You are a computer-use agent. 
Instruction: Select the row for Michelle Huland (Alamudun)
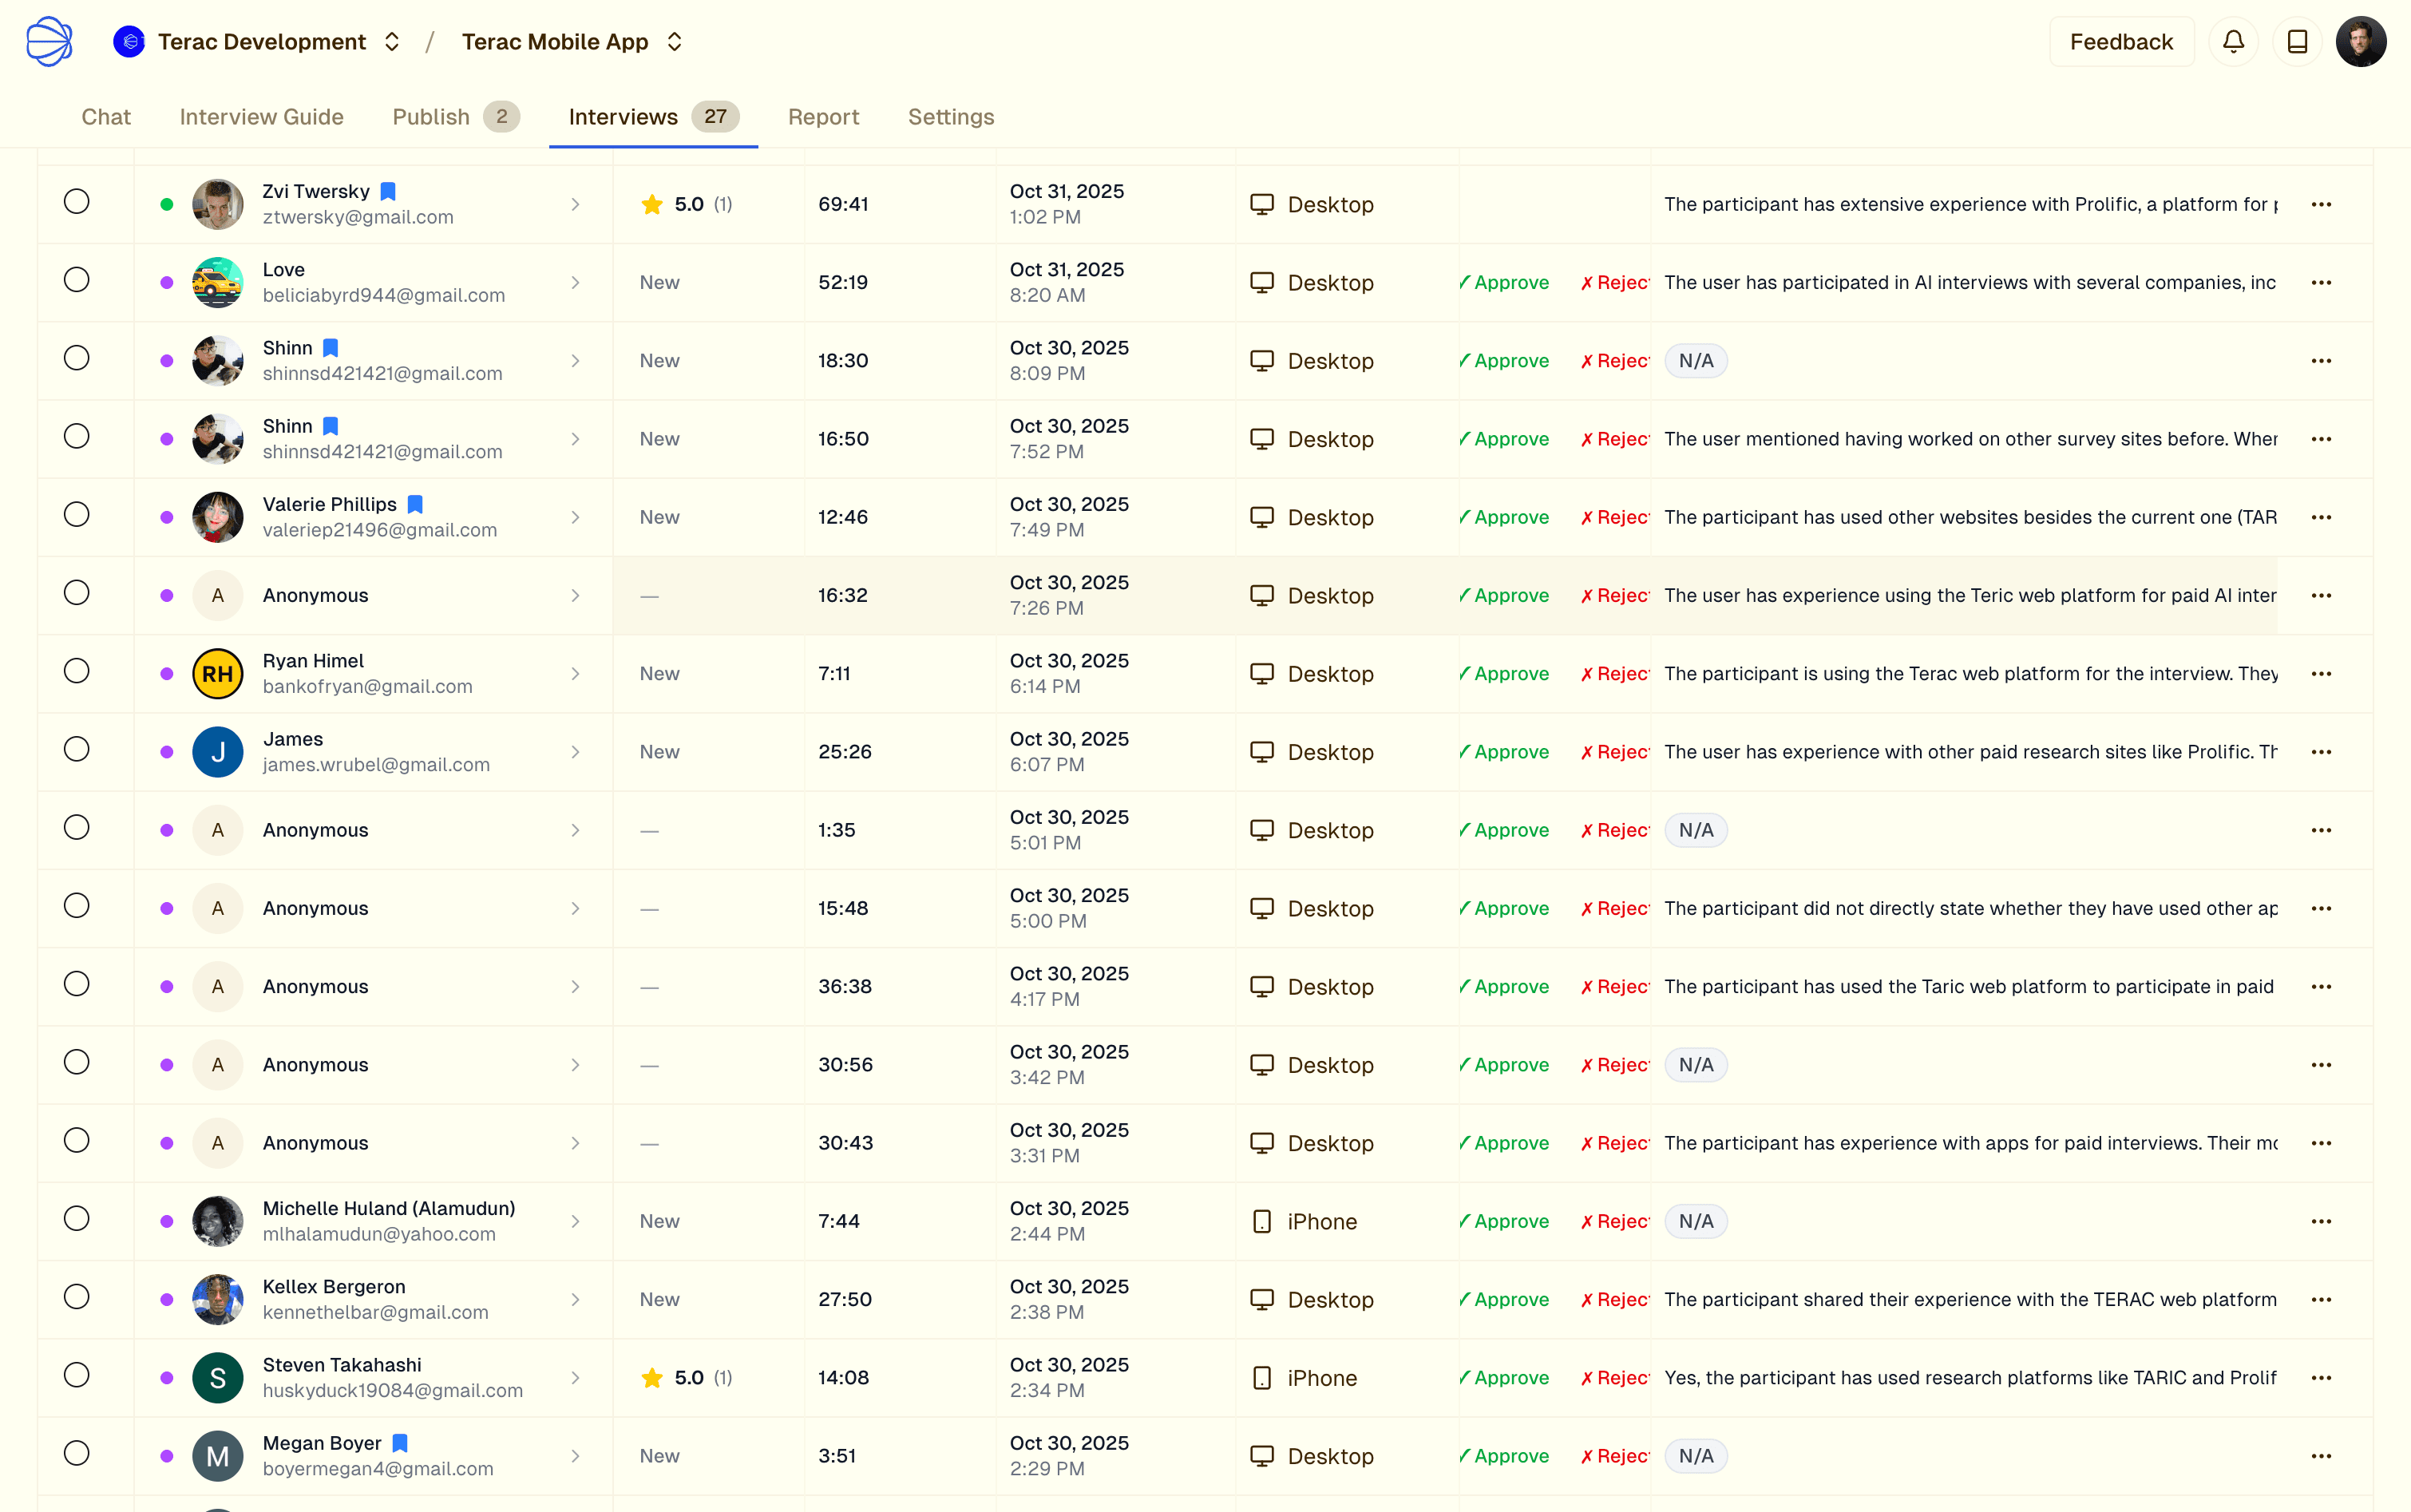click(x=77, y=1218)
